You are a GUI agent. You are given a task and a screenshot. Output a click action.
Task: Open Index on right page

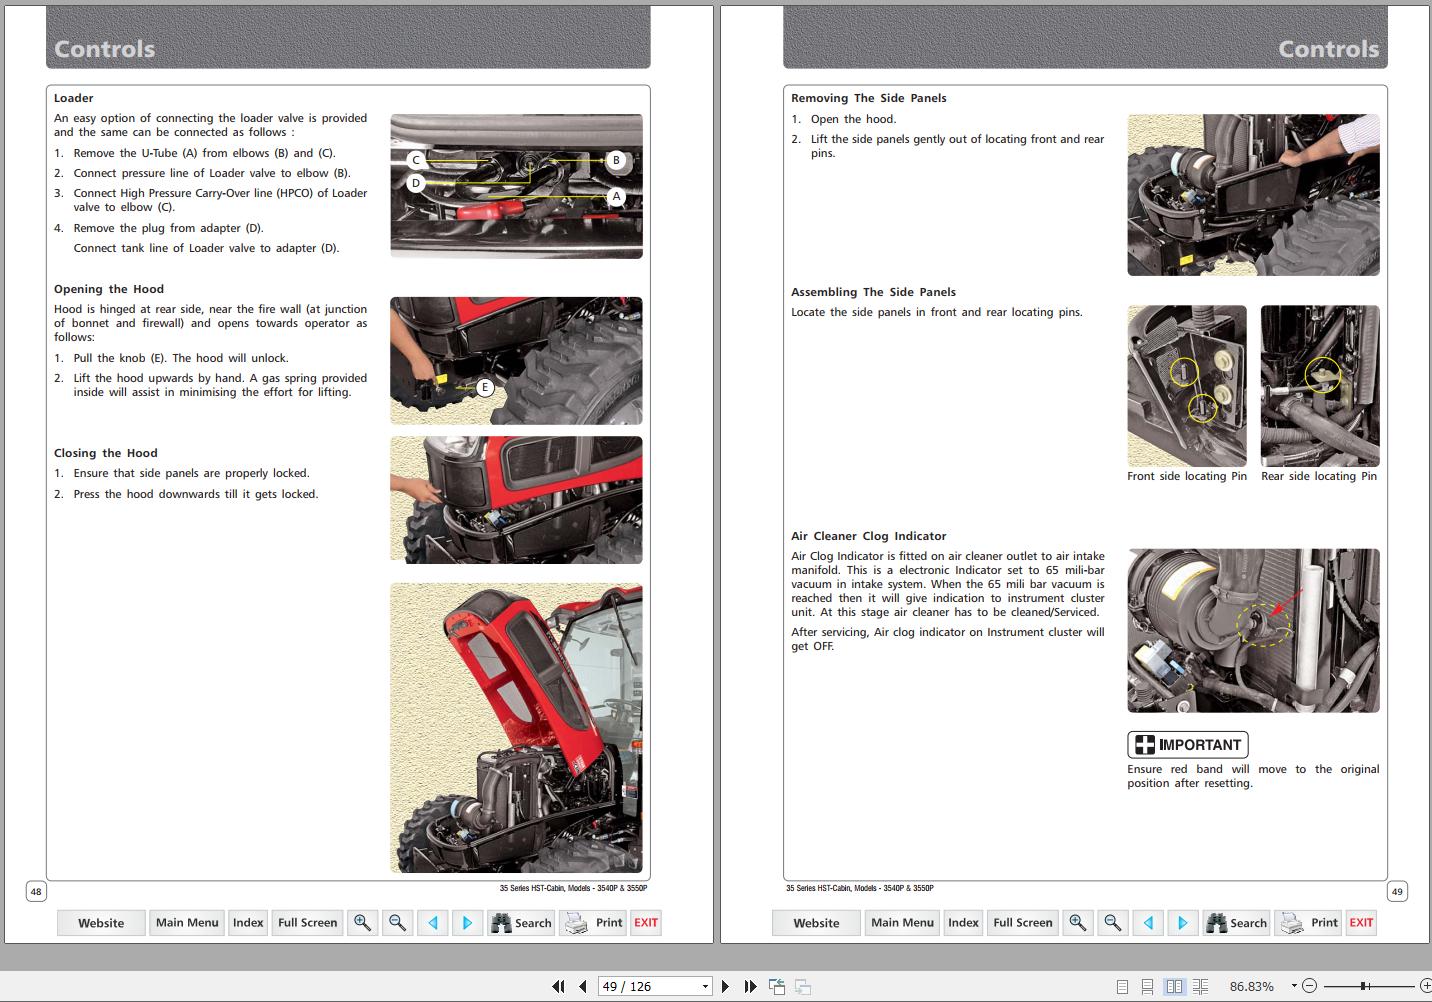[963, 923]
